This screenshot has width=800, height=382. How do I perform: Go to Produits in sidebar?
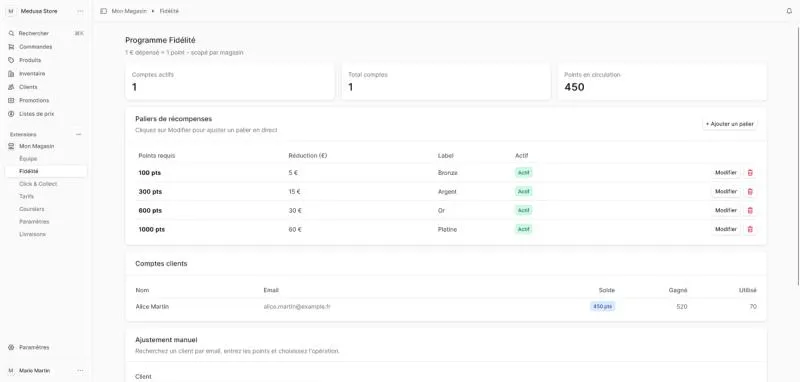coord(46,60)
